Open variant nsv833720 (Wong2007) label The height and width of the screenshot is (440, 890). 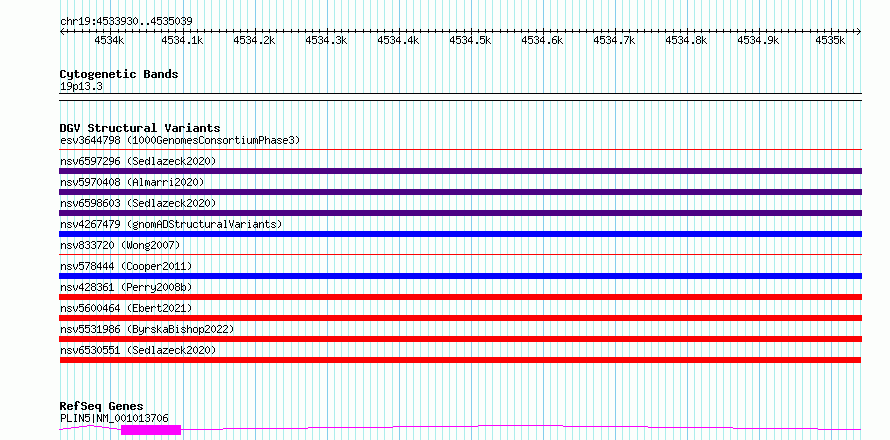click(120, 245)
